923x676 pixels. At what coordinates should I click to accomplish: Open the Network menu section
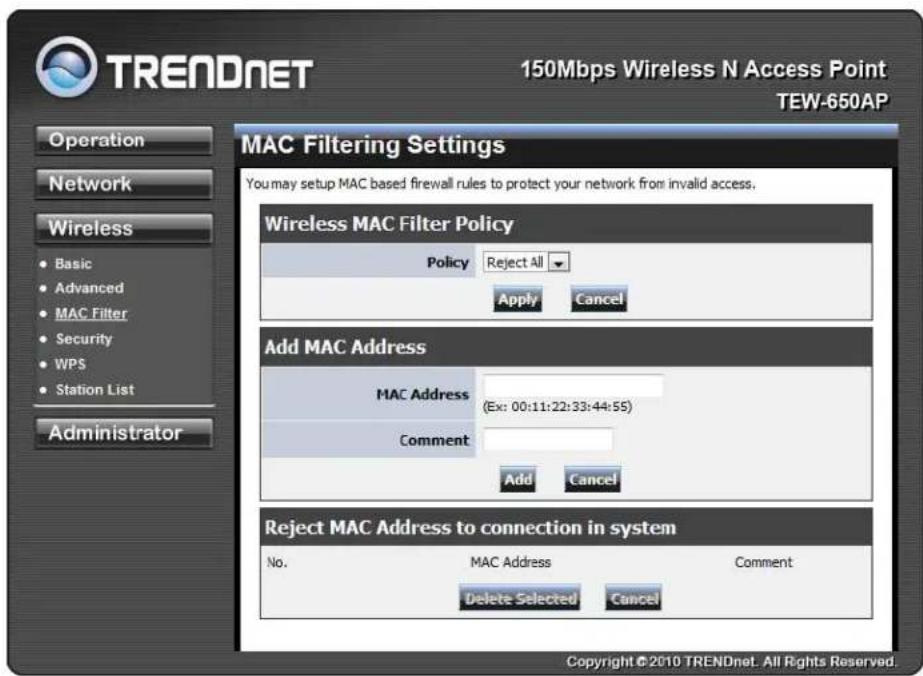(x=124, y=184)
